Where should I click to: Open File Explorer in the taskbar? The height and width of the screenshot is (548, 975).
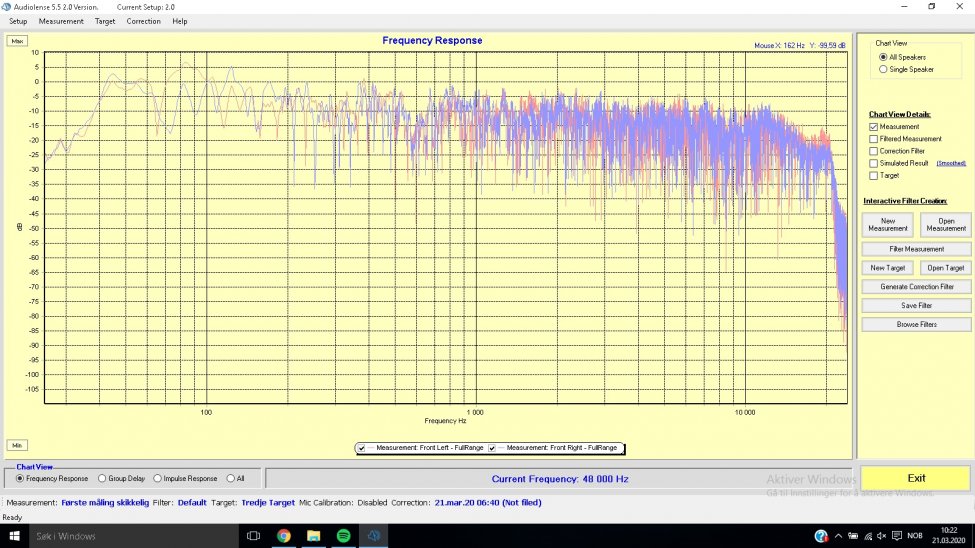coord(313,536)
